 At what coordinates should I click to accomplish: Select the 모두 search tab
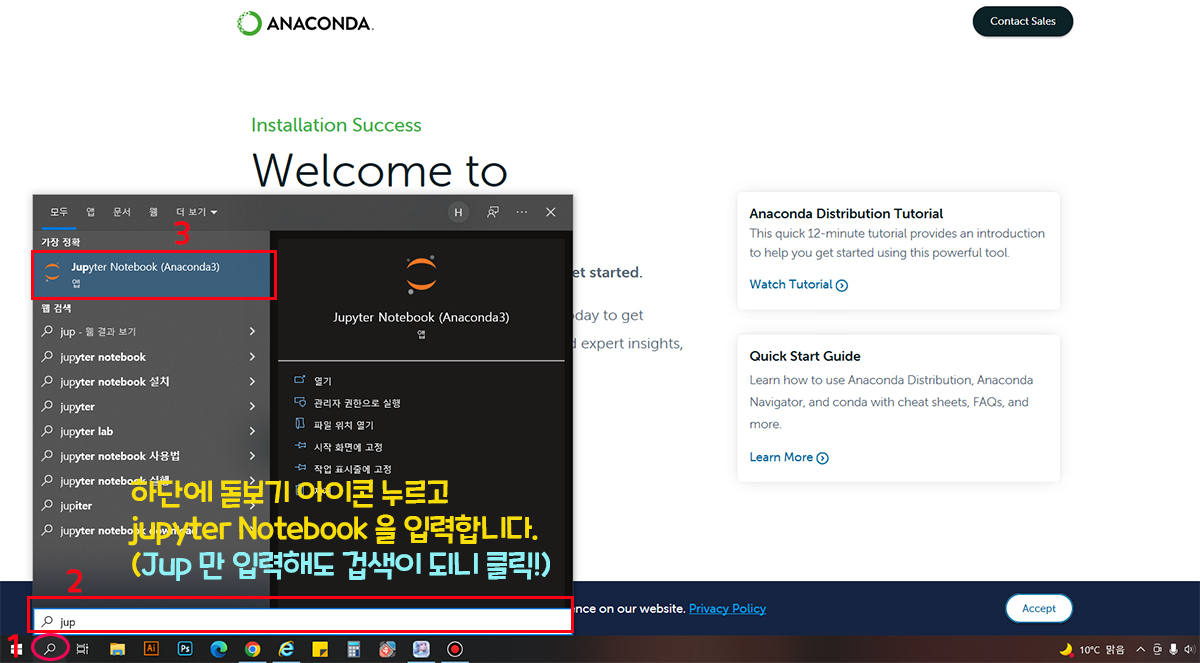point(59,212)
